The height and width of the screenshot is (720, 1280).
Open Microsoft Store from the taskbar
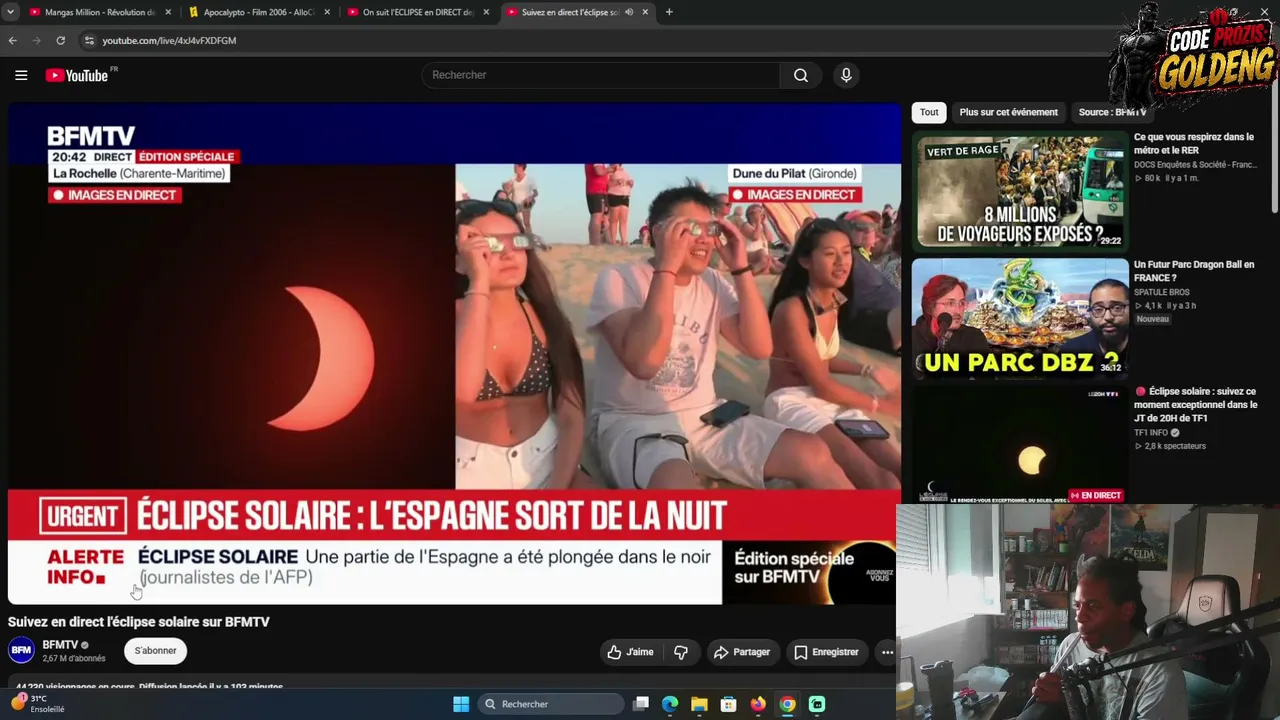click(729, 704)
